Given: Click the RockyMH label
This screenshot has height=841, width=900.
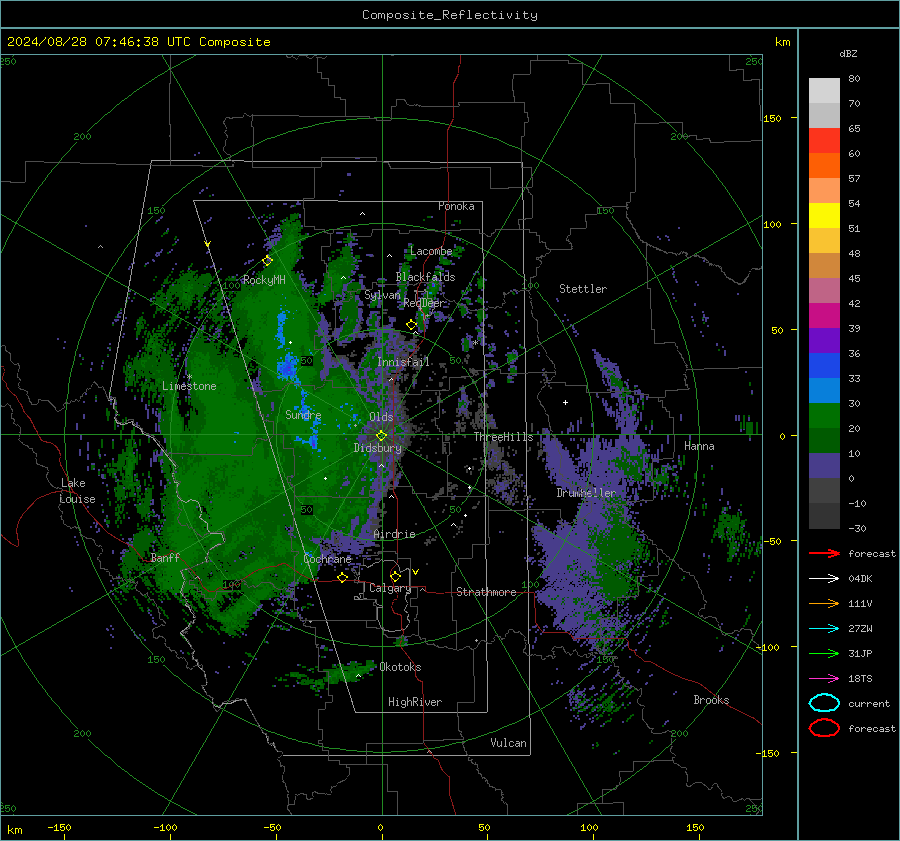Looking at the screenshot, I should pos(264,280).
